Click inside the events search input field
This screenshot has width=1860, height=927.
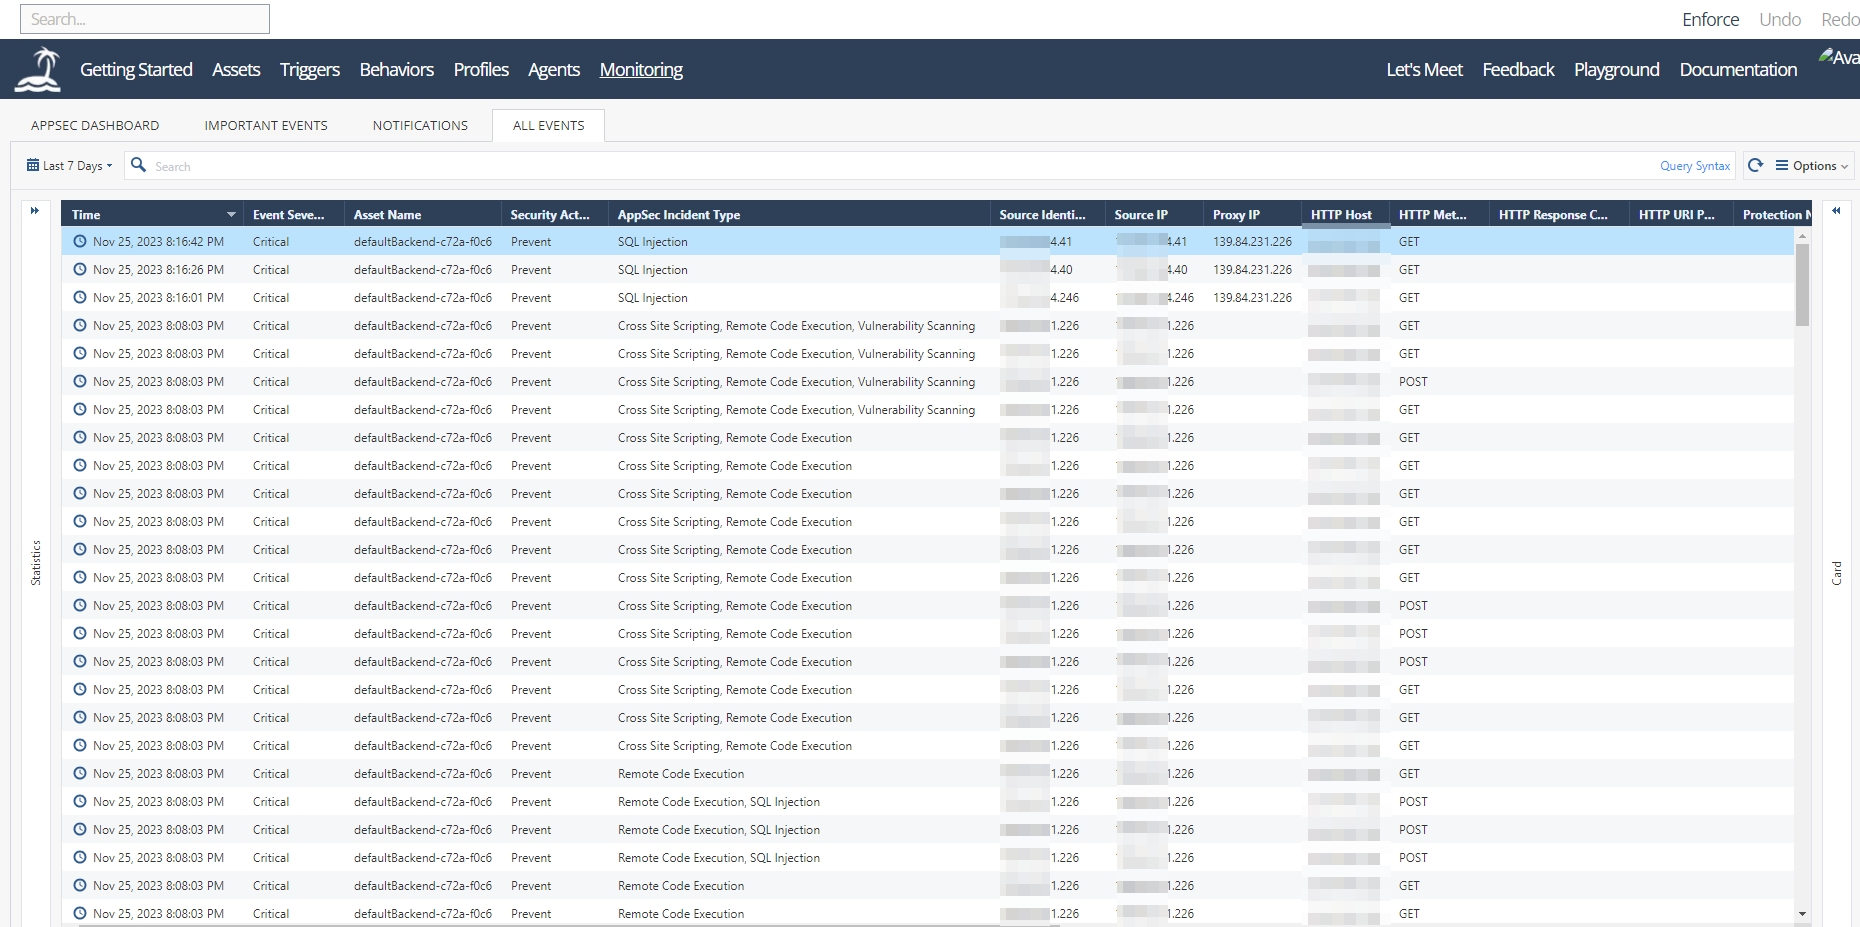click(400, 165)
